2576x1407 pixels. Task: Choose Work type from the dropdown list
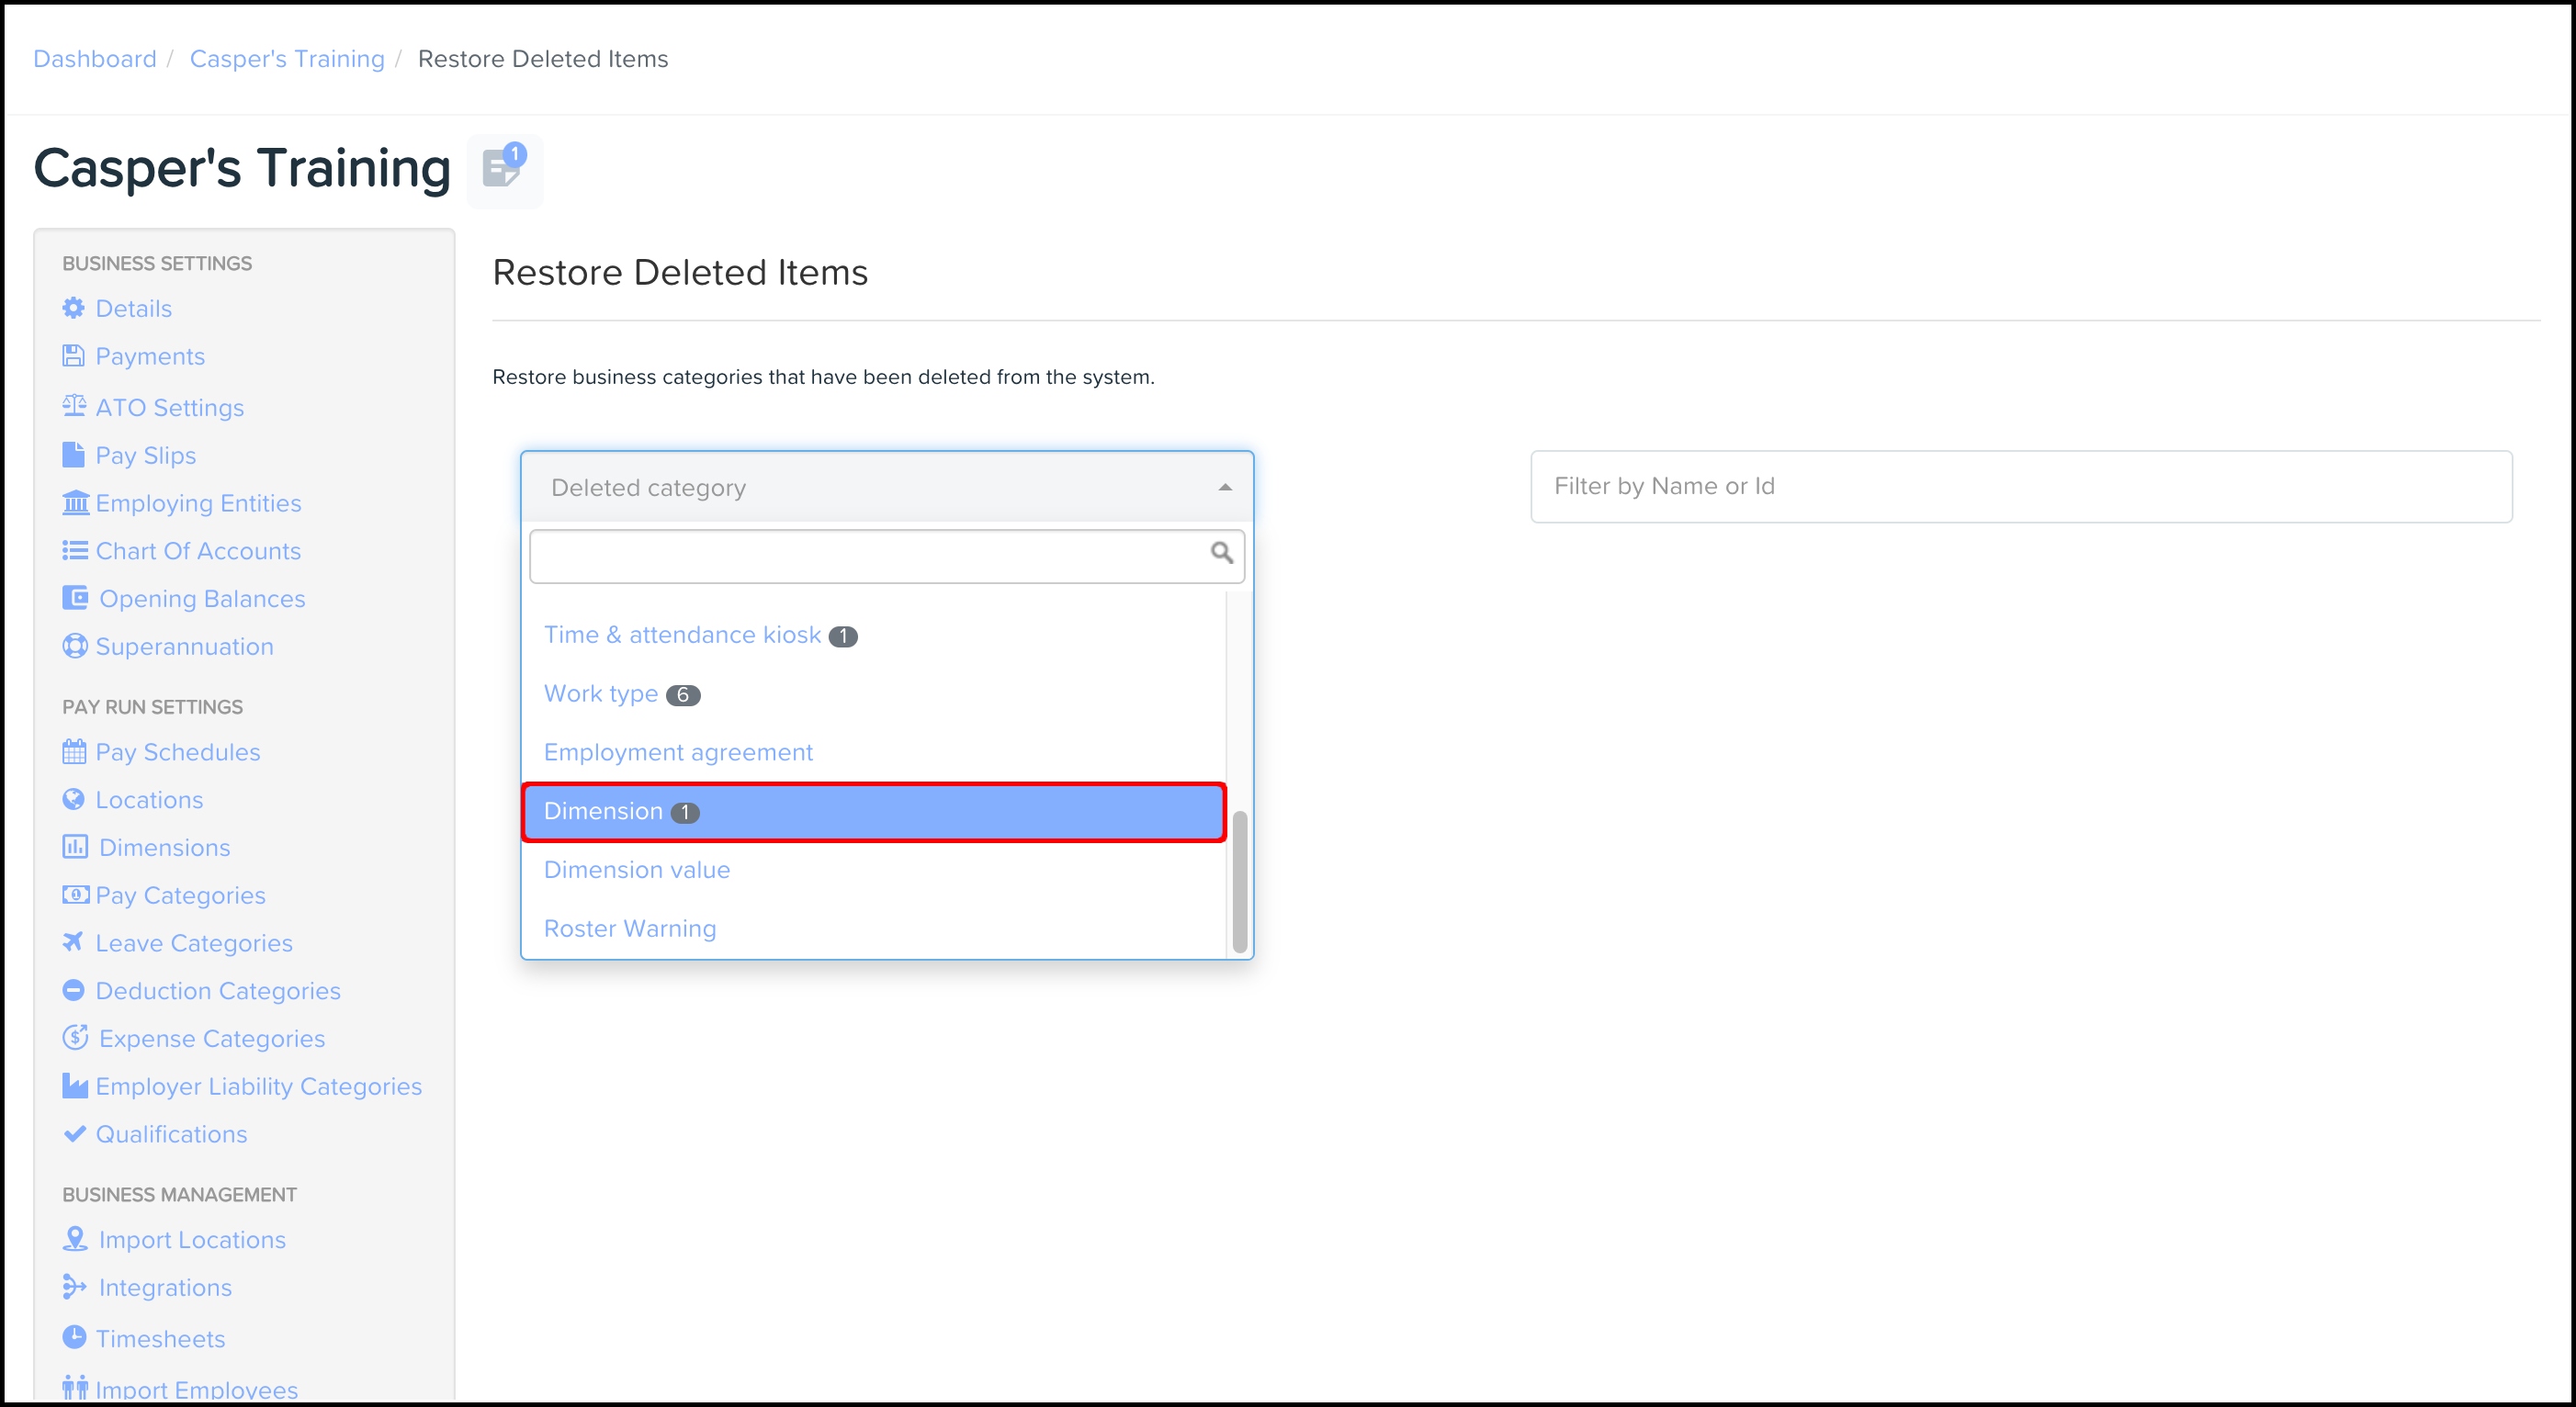pyautogui.click(x=600, y=693)
